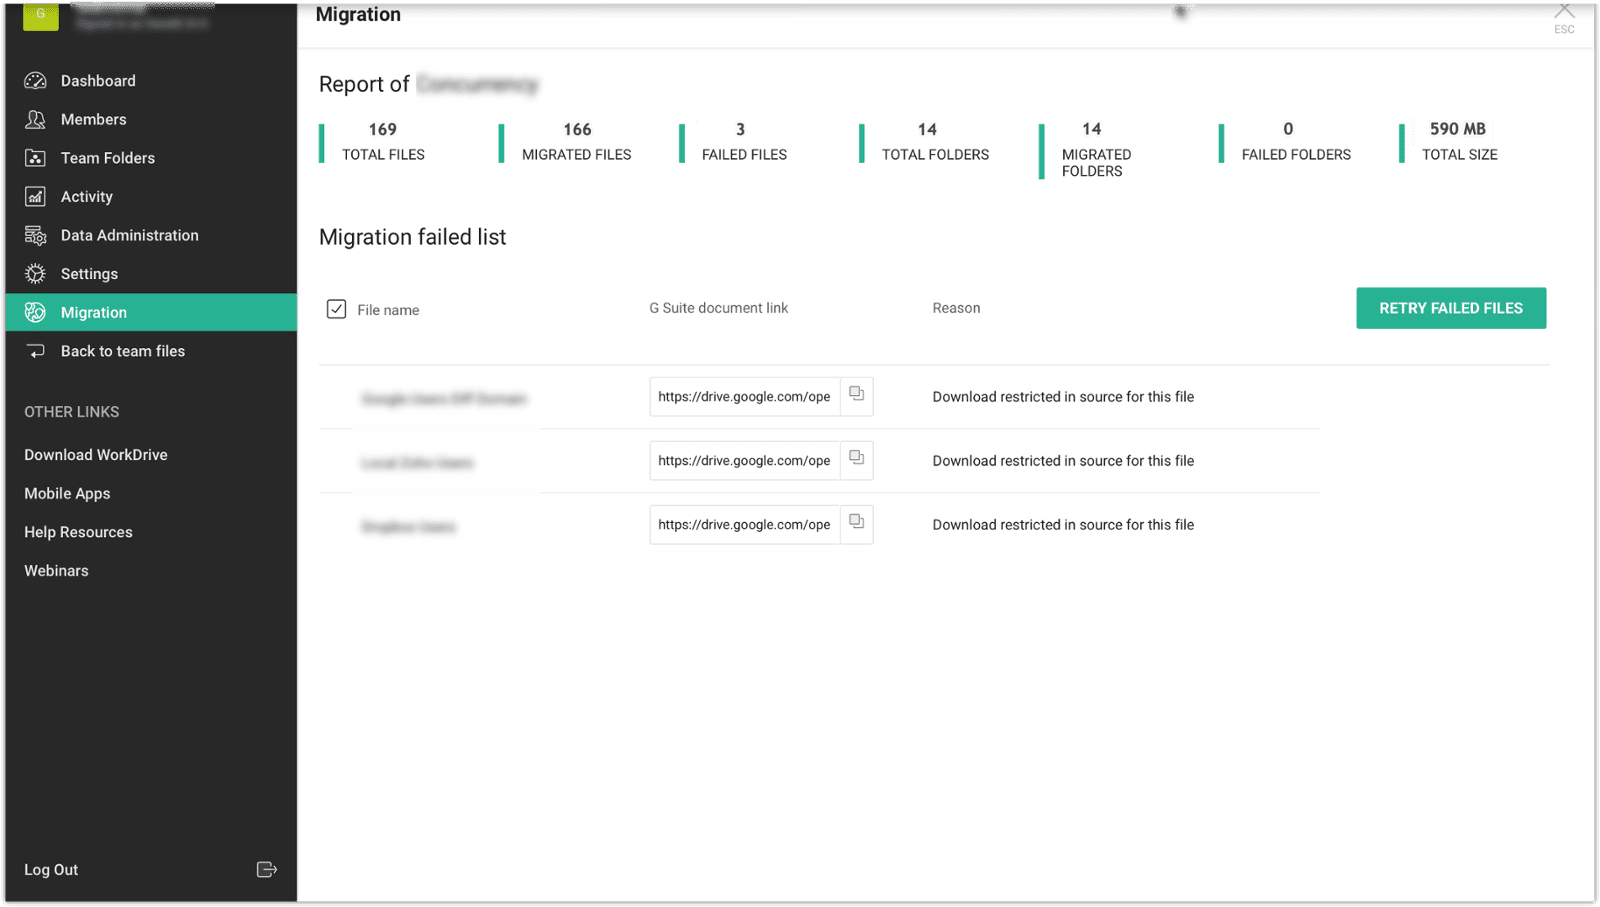Image resolution: width=1600 pixels, height=907 pixels.
Task: Click the Activity chart icon
Action: coord(35,197)
